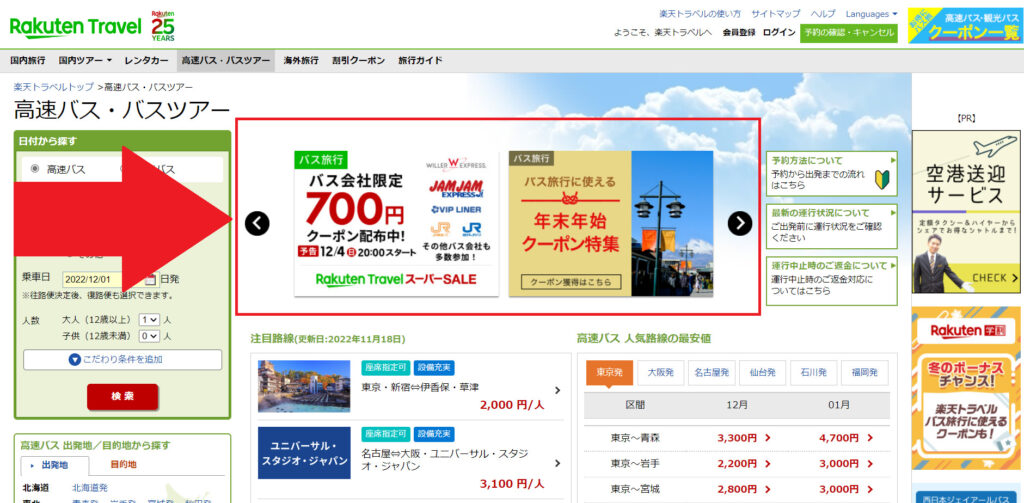
Task: Open 名古屋⇔大阪・ユニバーサル route chevron
Action: [x=557, y=463]
